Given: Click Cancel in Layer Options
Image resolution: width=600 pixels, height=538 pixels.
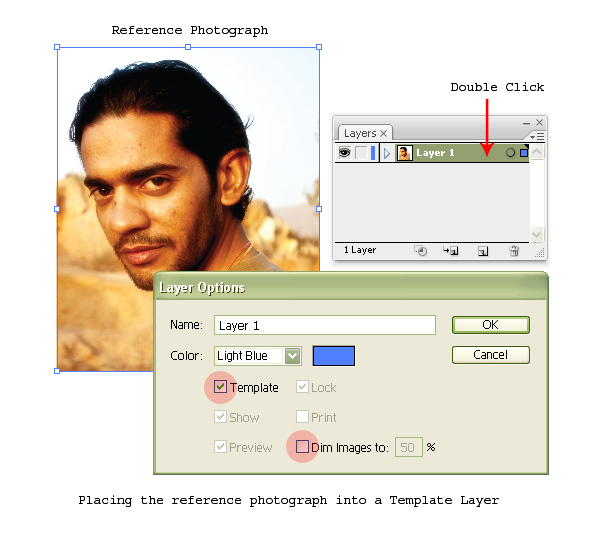Looking at the screenshot, I should 491,355.
